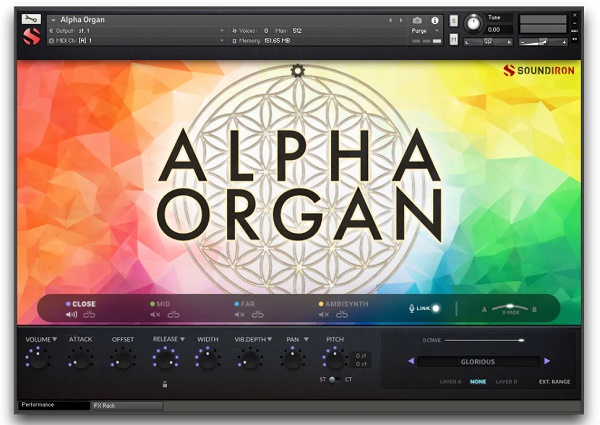Click the WIDTH knob

pos(208,359)
